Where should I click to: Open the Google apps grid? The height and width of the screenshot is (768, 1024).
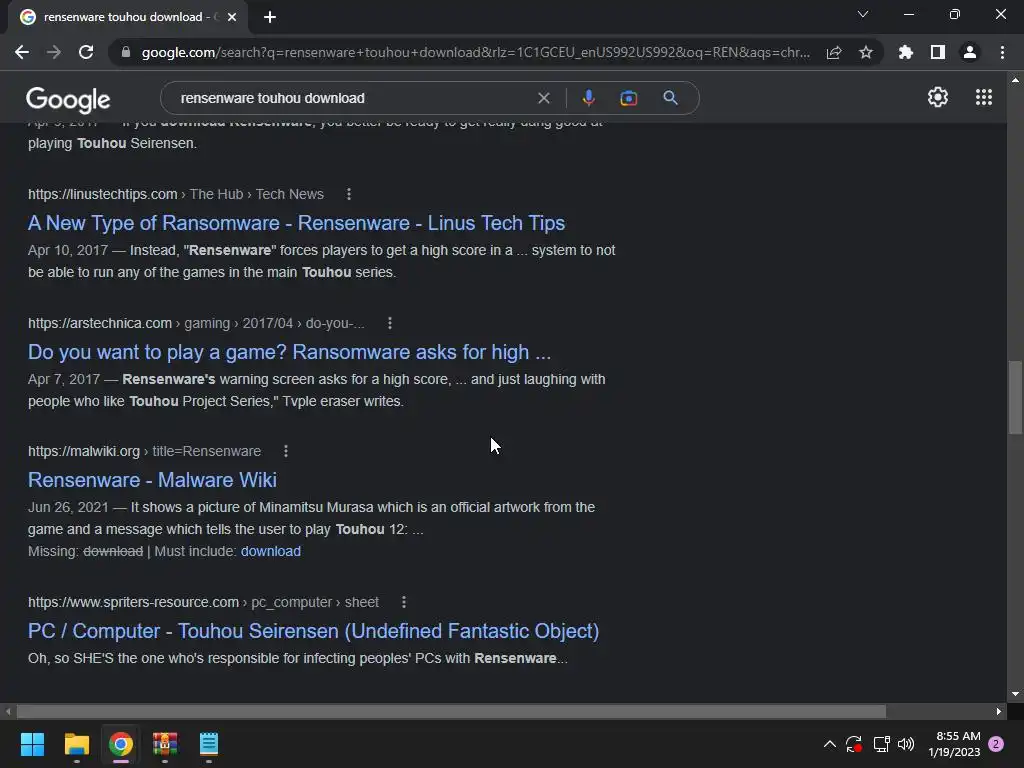pyautogui.click(x=984, y=97)
